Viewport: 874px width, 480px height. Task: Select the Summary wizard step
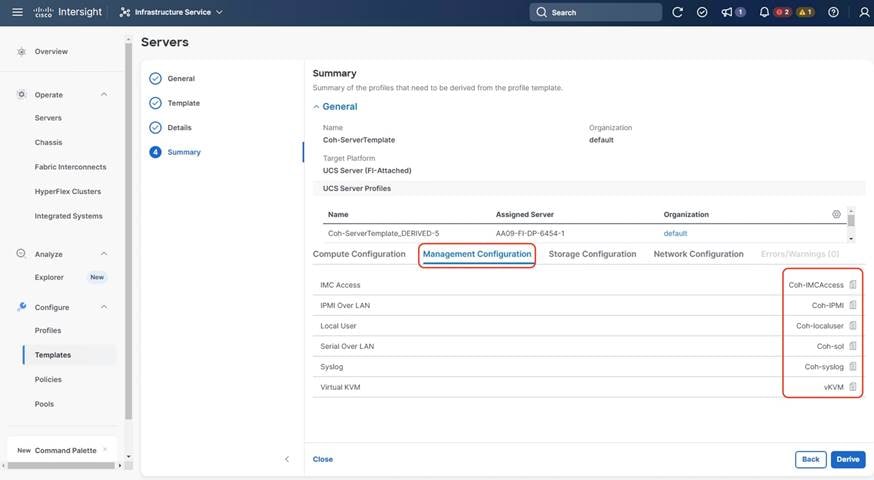[175, 152]
